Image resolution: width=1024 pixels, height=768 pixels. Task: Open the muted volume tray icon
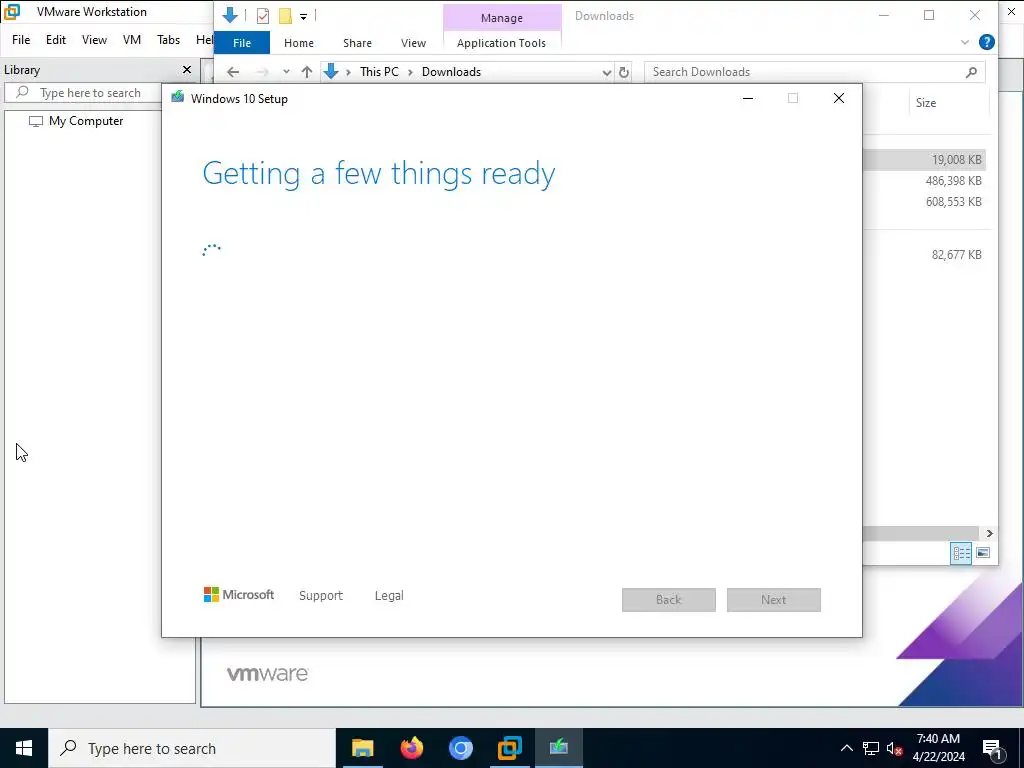coord(895,748)
